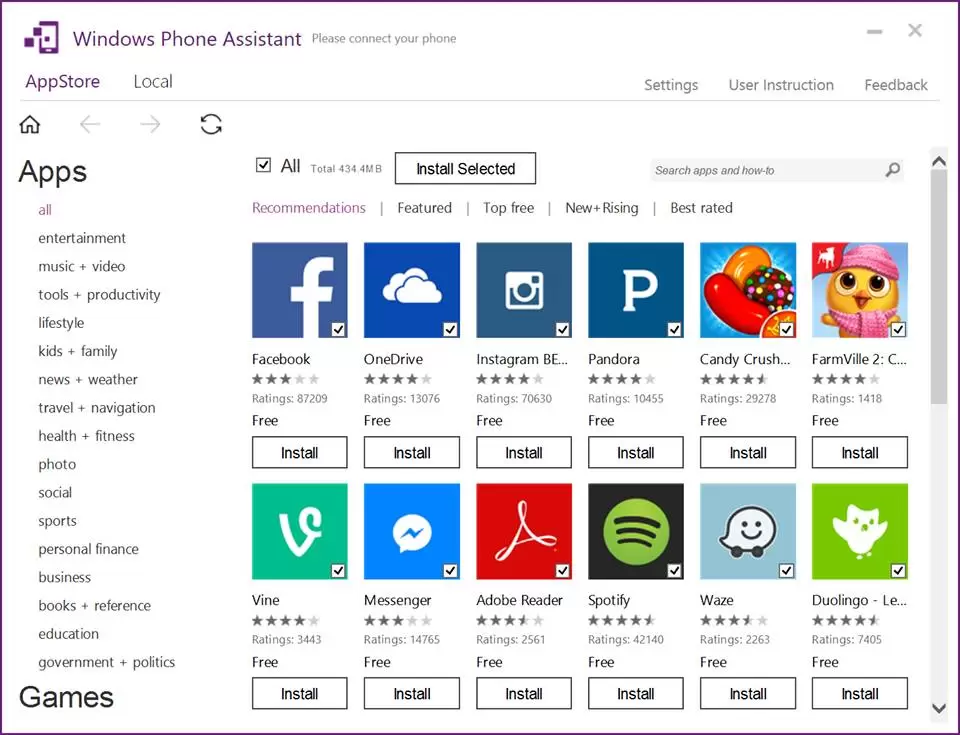The height and width of the screenshot is (735, 960).
Task: Select the travel + navigation category
Action: (x=97, y=408)
